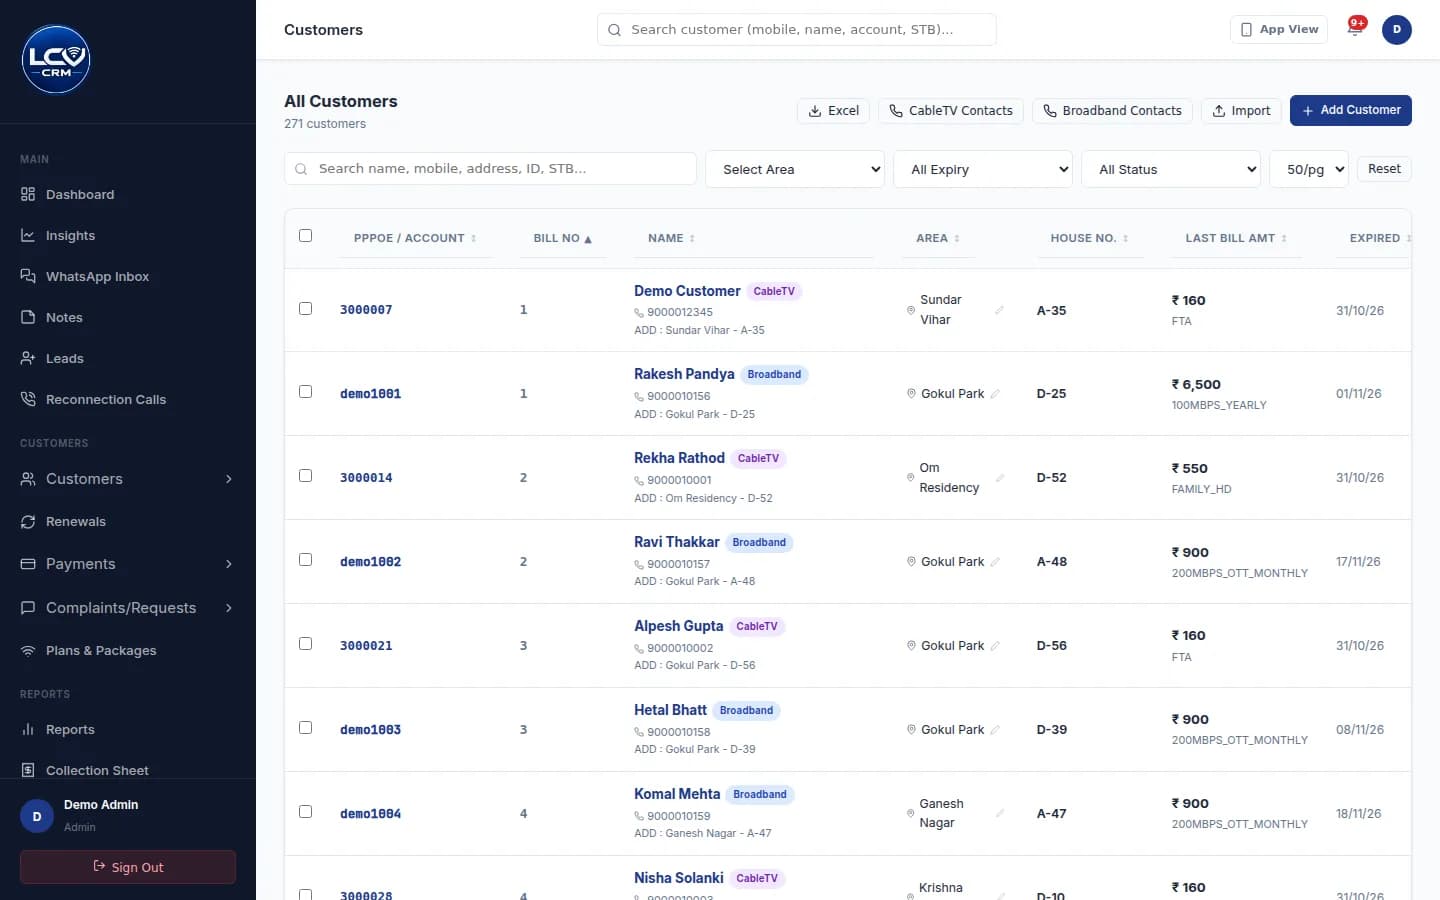Screen dimensions: 1440x900
Task: Check the box for Alpesh Gupta row
Action: click(306, 644)
